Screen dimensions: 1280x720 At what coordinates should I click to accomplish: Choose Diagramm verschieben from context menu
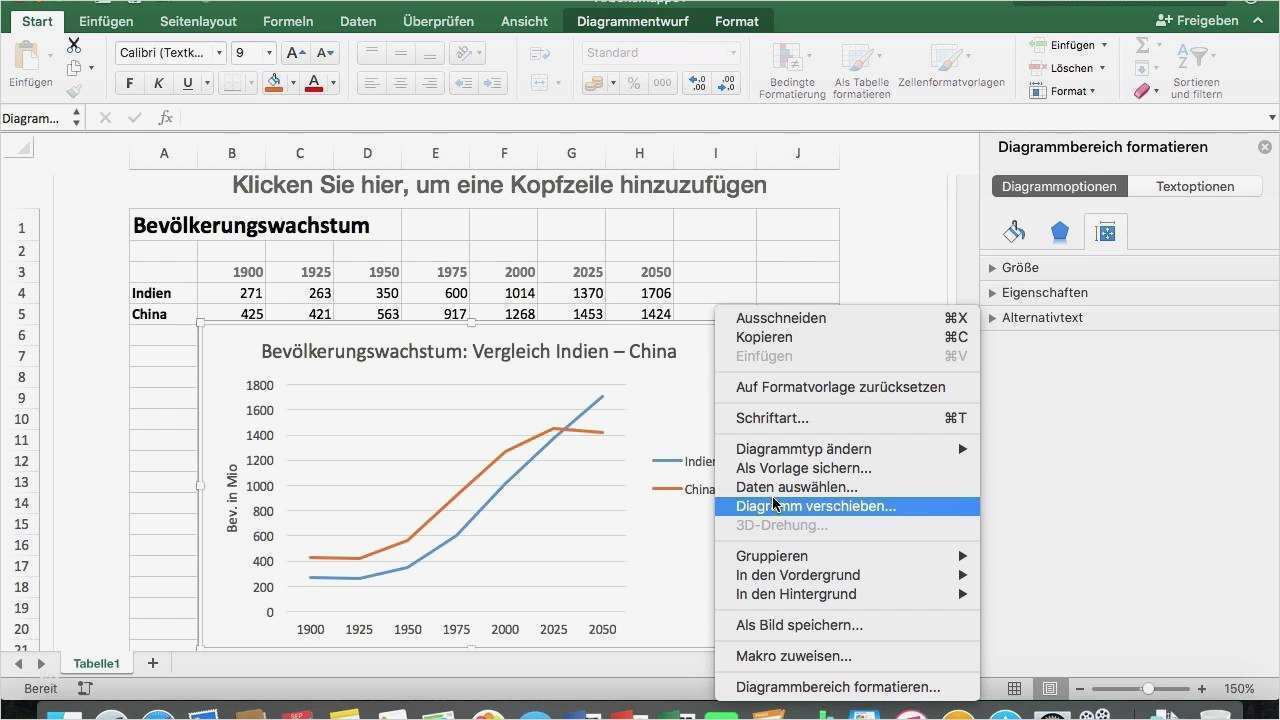point(816,506)
